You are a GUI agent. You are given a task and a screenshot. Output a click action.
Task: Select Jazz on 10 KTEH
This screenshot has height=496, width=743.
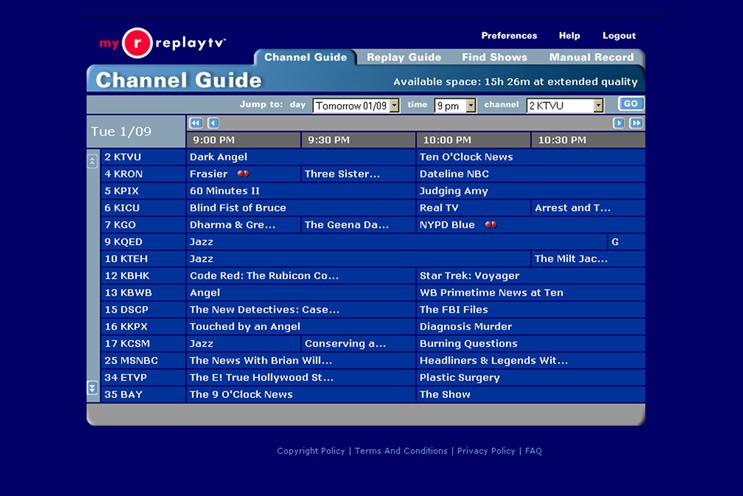tap(358, 259)
